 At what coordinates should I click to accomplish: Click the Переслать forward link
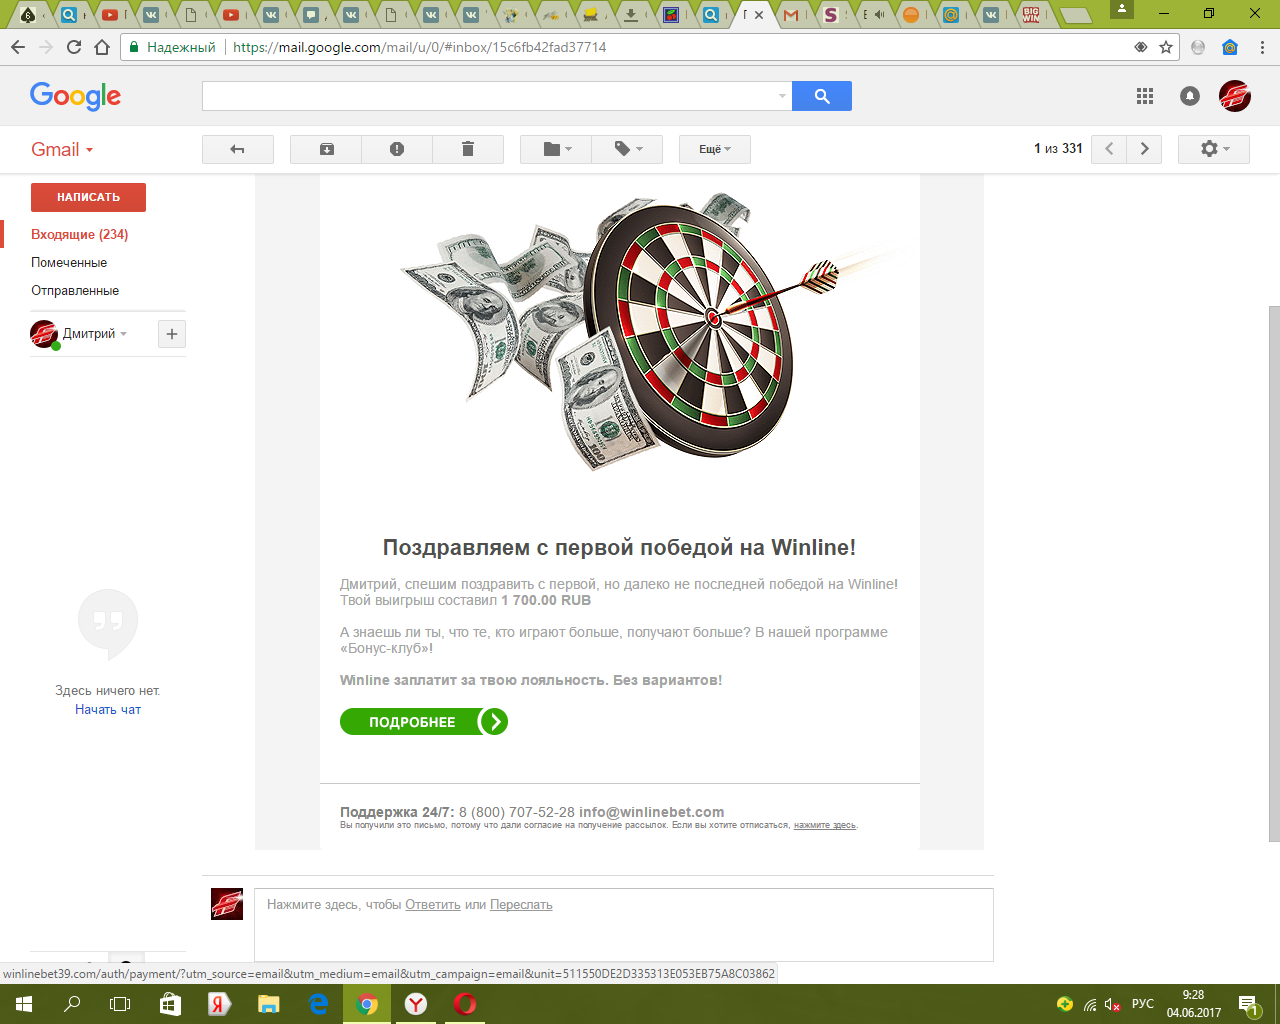pos(521,905)
